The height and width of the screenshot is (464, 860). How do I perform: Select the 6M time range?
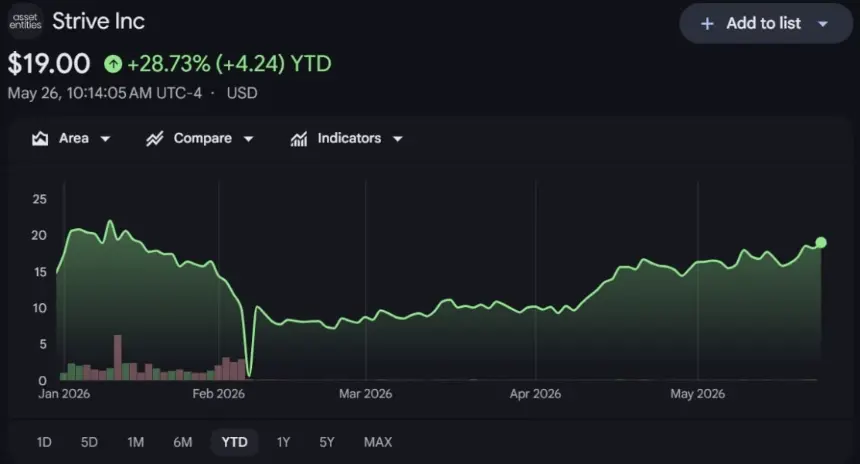point(183,442)
